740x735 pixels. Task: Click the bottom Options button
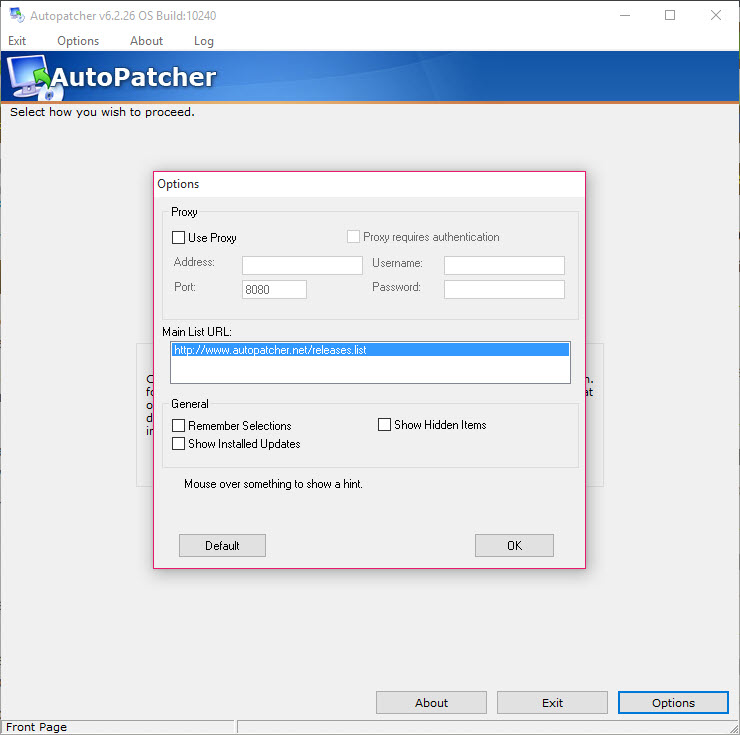[673, 703]
